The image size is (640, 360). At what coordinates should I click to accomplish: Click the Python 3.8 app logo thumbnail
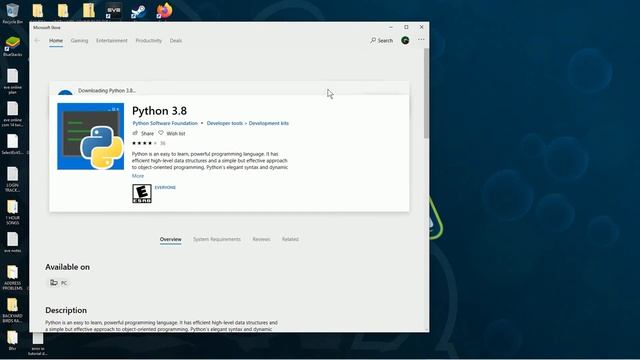(x=91, y=136)
